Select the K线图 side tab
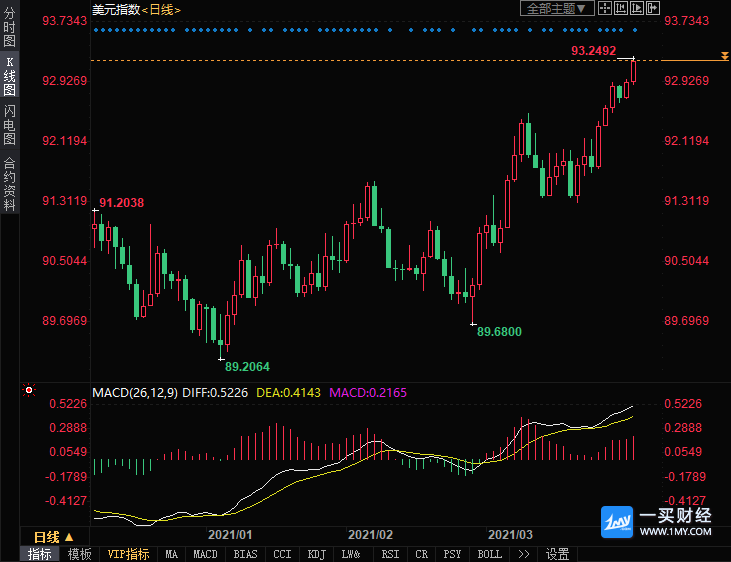The width and height of the screenshot is (731, 562). 9,76
